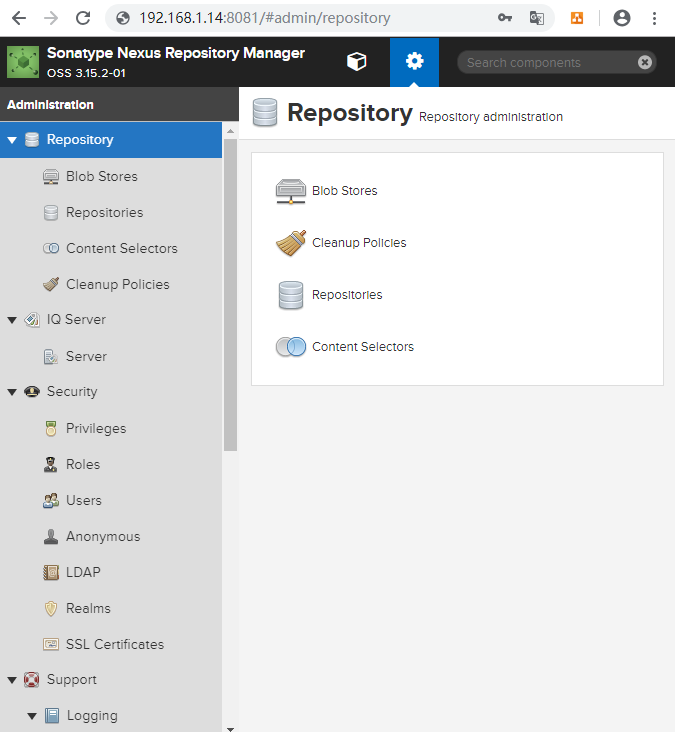The image size is (675, 732).
Task: Click the Server document icon in sidebar
Action: tap(51, 357)
